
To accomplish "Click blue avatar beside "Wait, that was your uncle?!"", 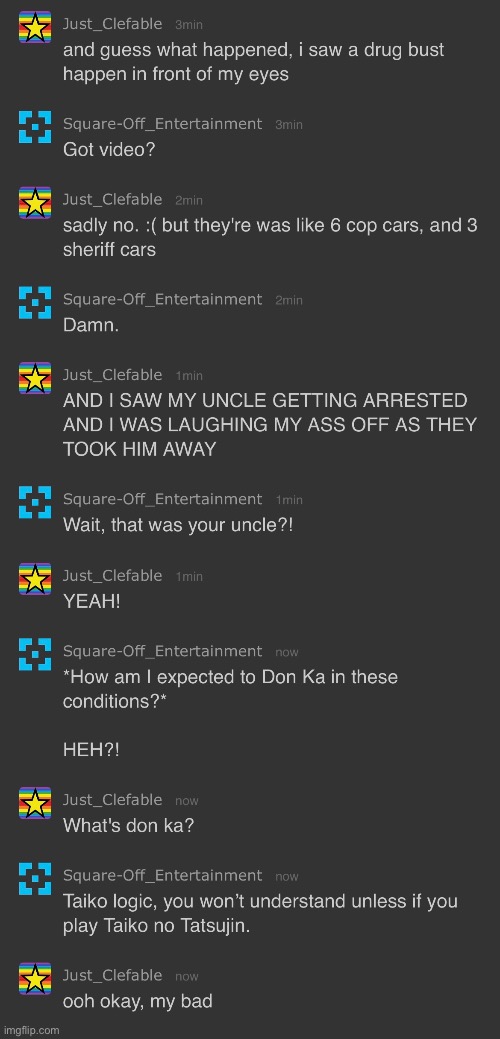I will click(x=34, y=502).
